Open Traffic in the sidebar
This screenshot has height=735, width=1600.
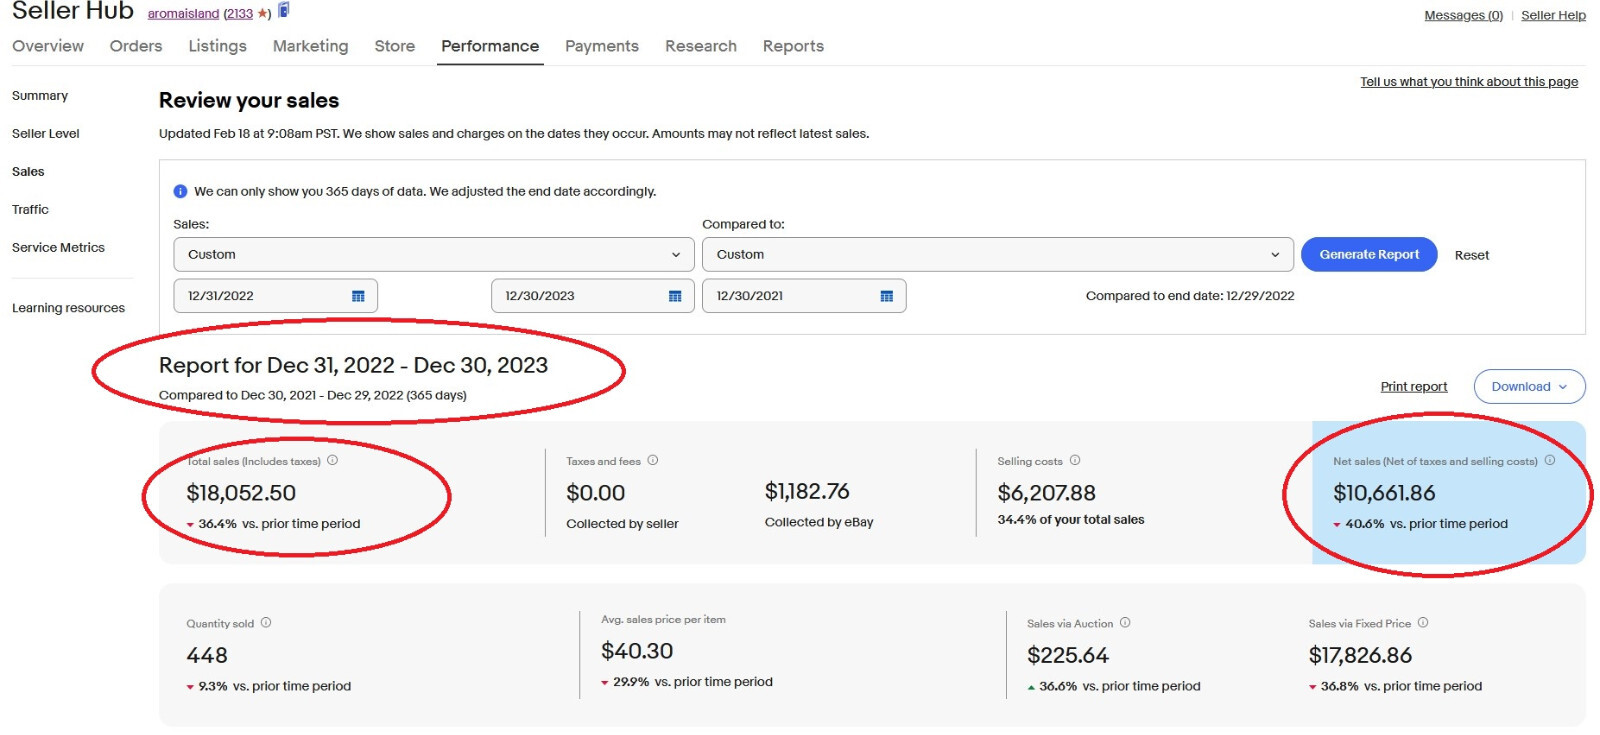(x=30, y=210)
